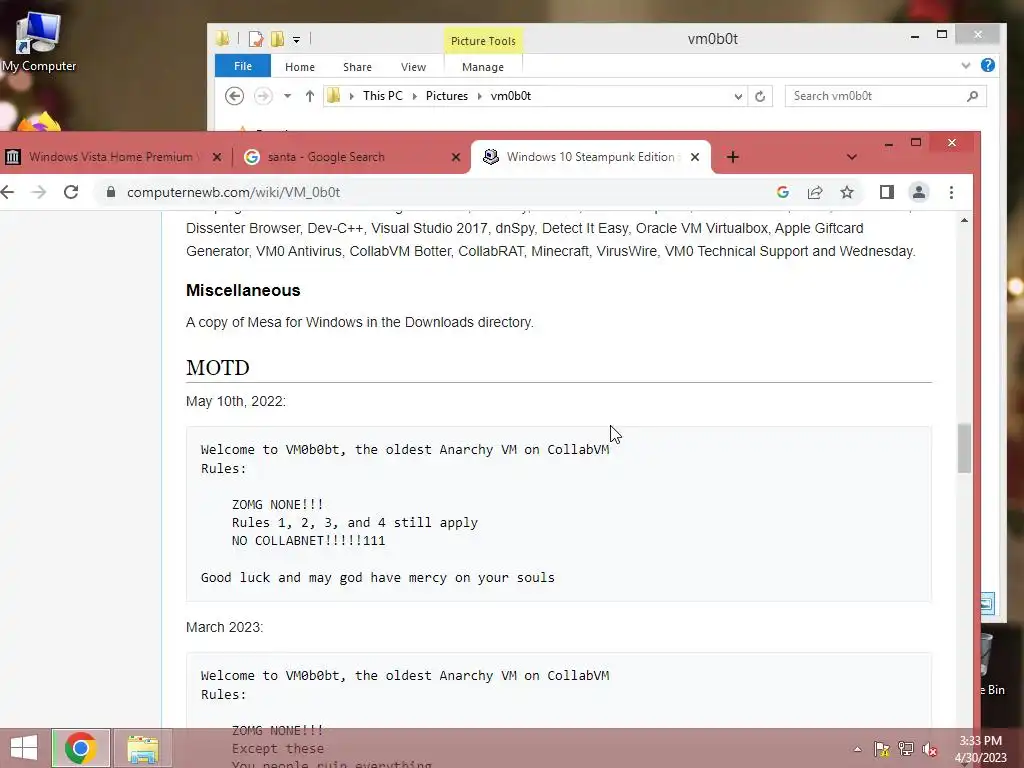The width and height of the screenshot is (1024, 768).
Task: Click the Chrome address bar URL
Action: pos(233,193)
